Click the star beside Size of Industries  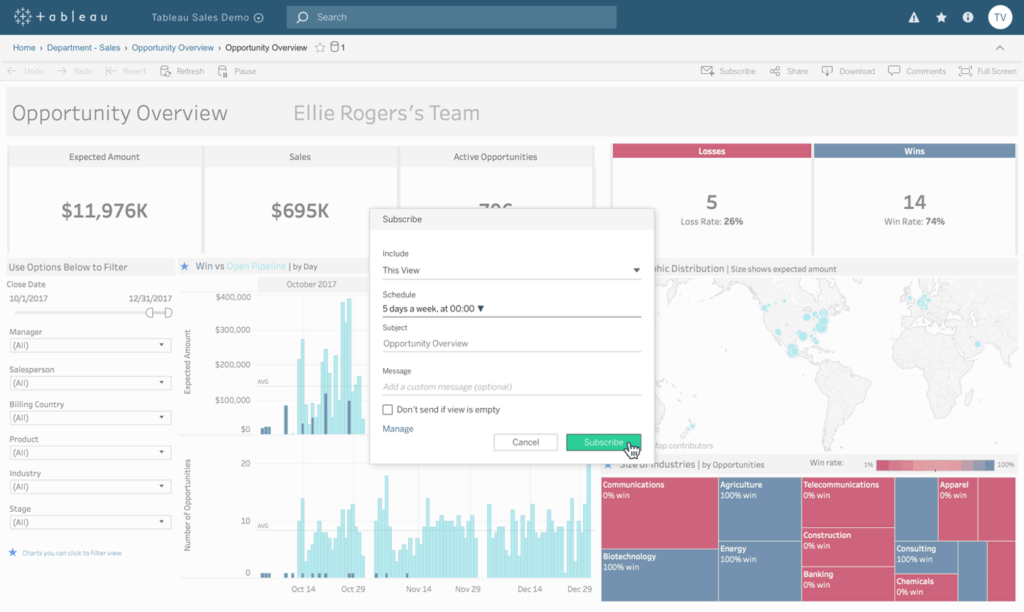609,465
